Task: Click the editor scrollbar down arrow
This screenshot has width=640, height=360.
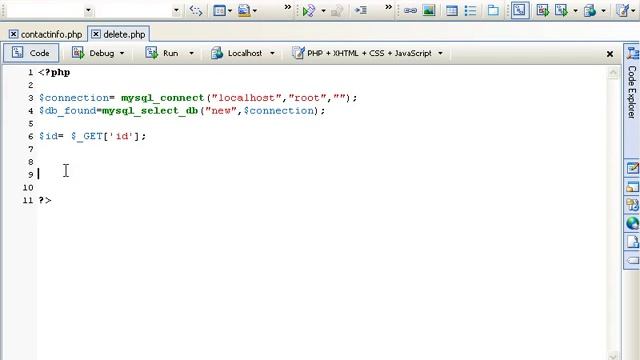Action: click(x=613, y=356)
